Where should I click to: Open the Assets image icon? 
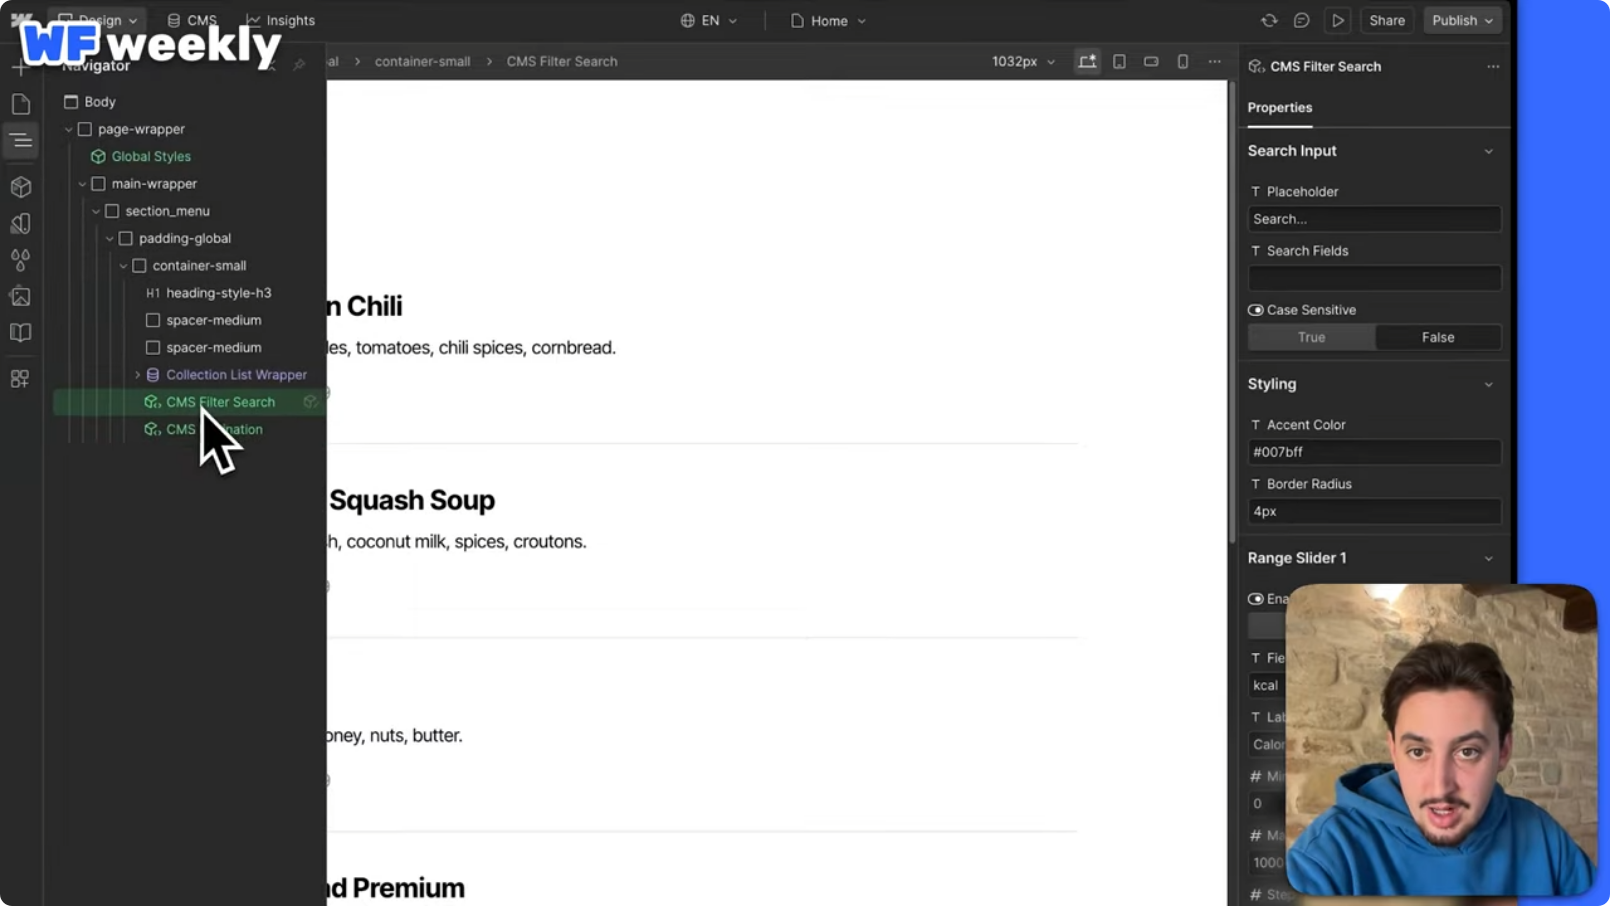pos(21,296)
